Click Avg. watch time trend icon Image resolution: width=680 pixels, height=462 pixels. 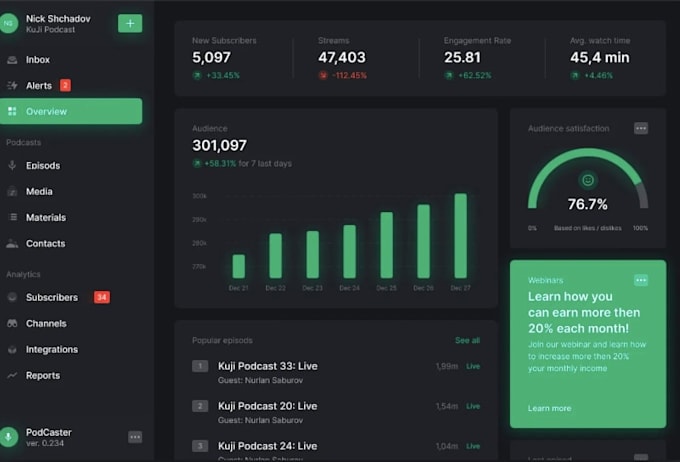click(575, 75)
